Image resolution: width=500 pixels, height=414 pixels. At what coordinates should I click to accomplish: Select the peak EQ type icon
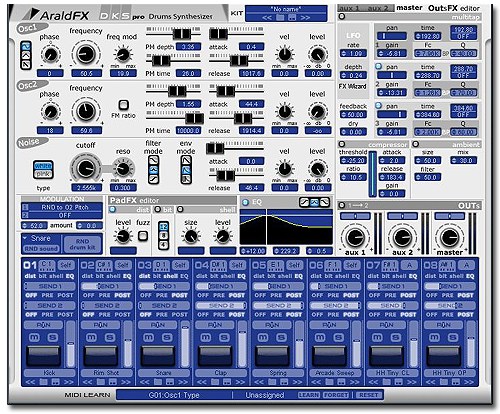(x=314, y=202)
